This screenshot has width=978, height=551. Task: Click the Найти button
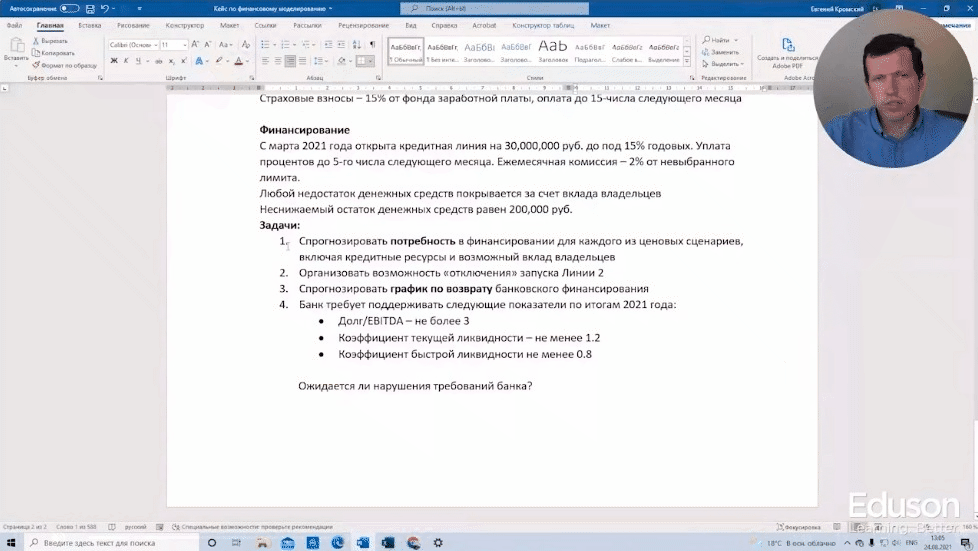[x=716, y=40]
